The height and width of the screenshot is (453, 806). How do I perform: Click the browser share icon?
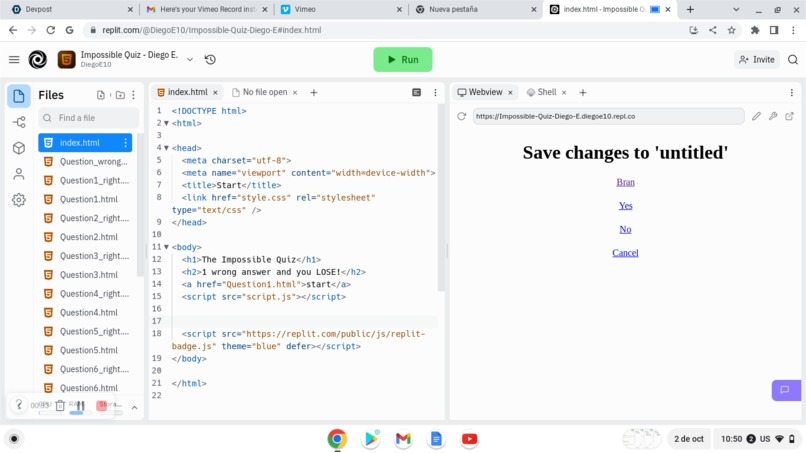[x=712, y=30]
